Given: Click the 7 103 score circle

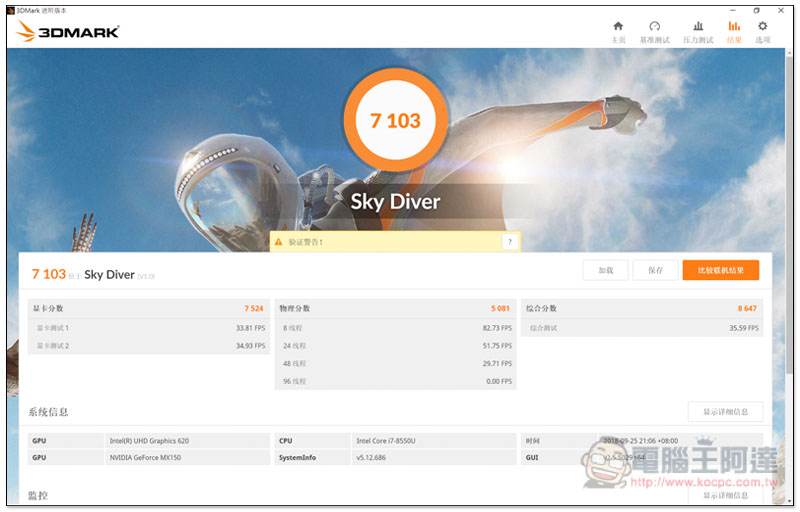Looking at the screenshot, I should (395, 120).
